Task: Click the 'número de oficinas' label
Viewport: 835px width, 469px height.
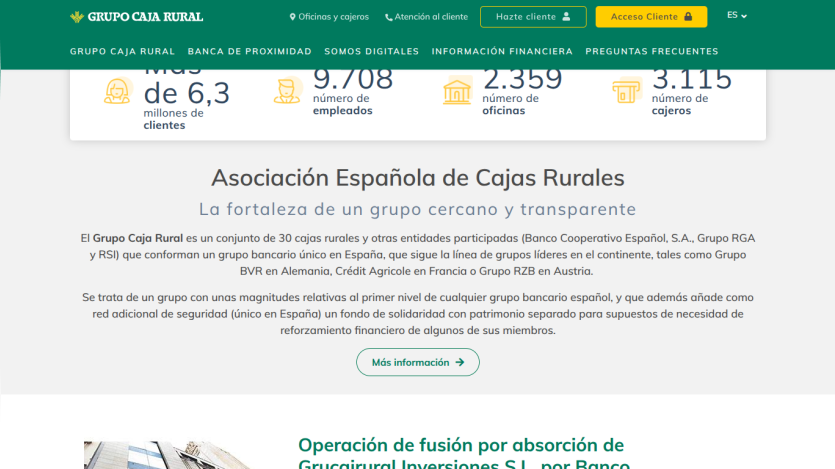Action: (x=511, y=104)
